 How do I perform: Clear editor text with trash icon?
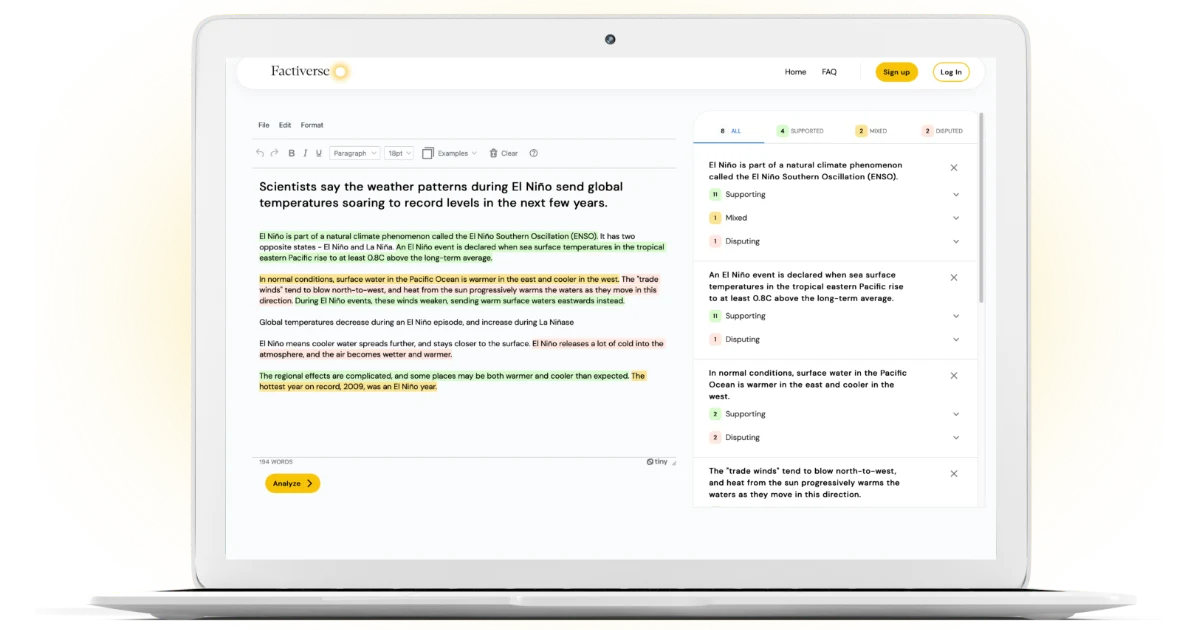tap(503, 153)
